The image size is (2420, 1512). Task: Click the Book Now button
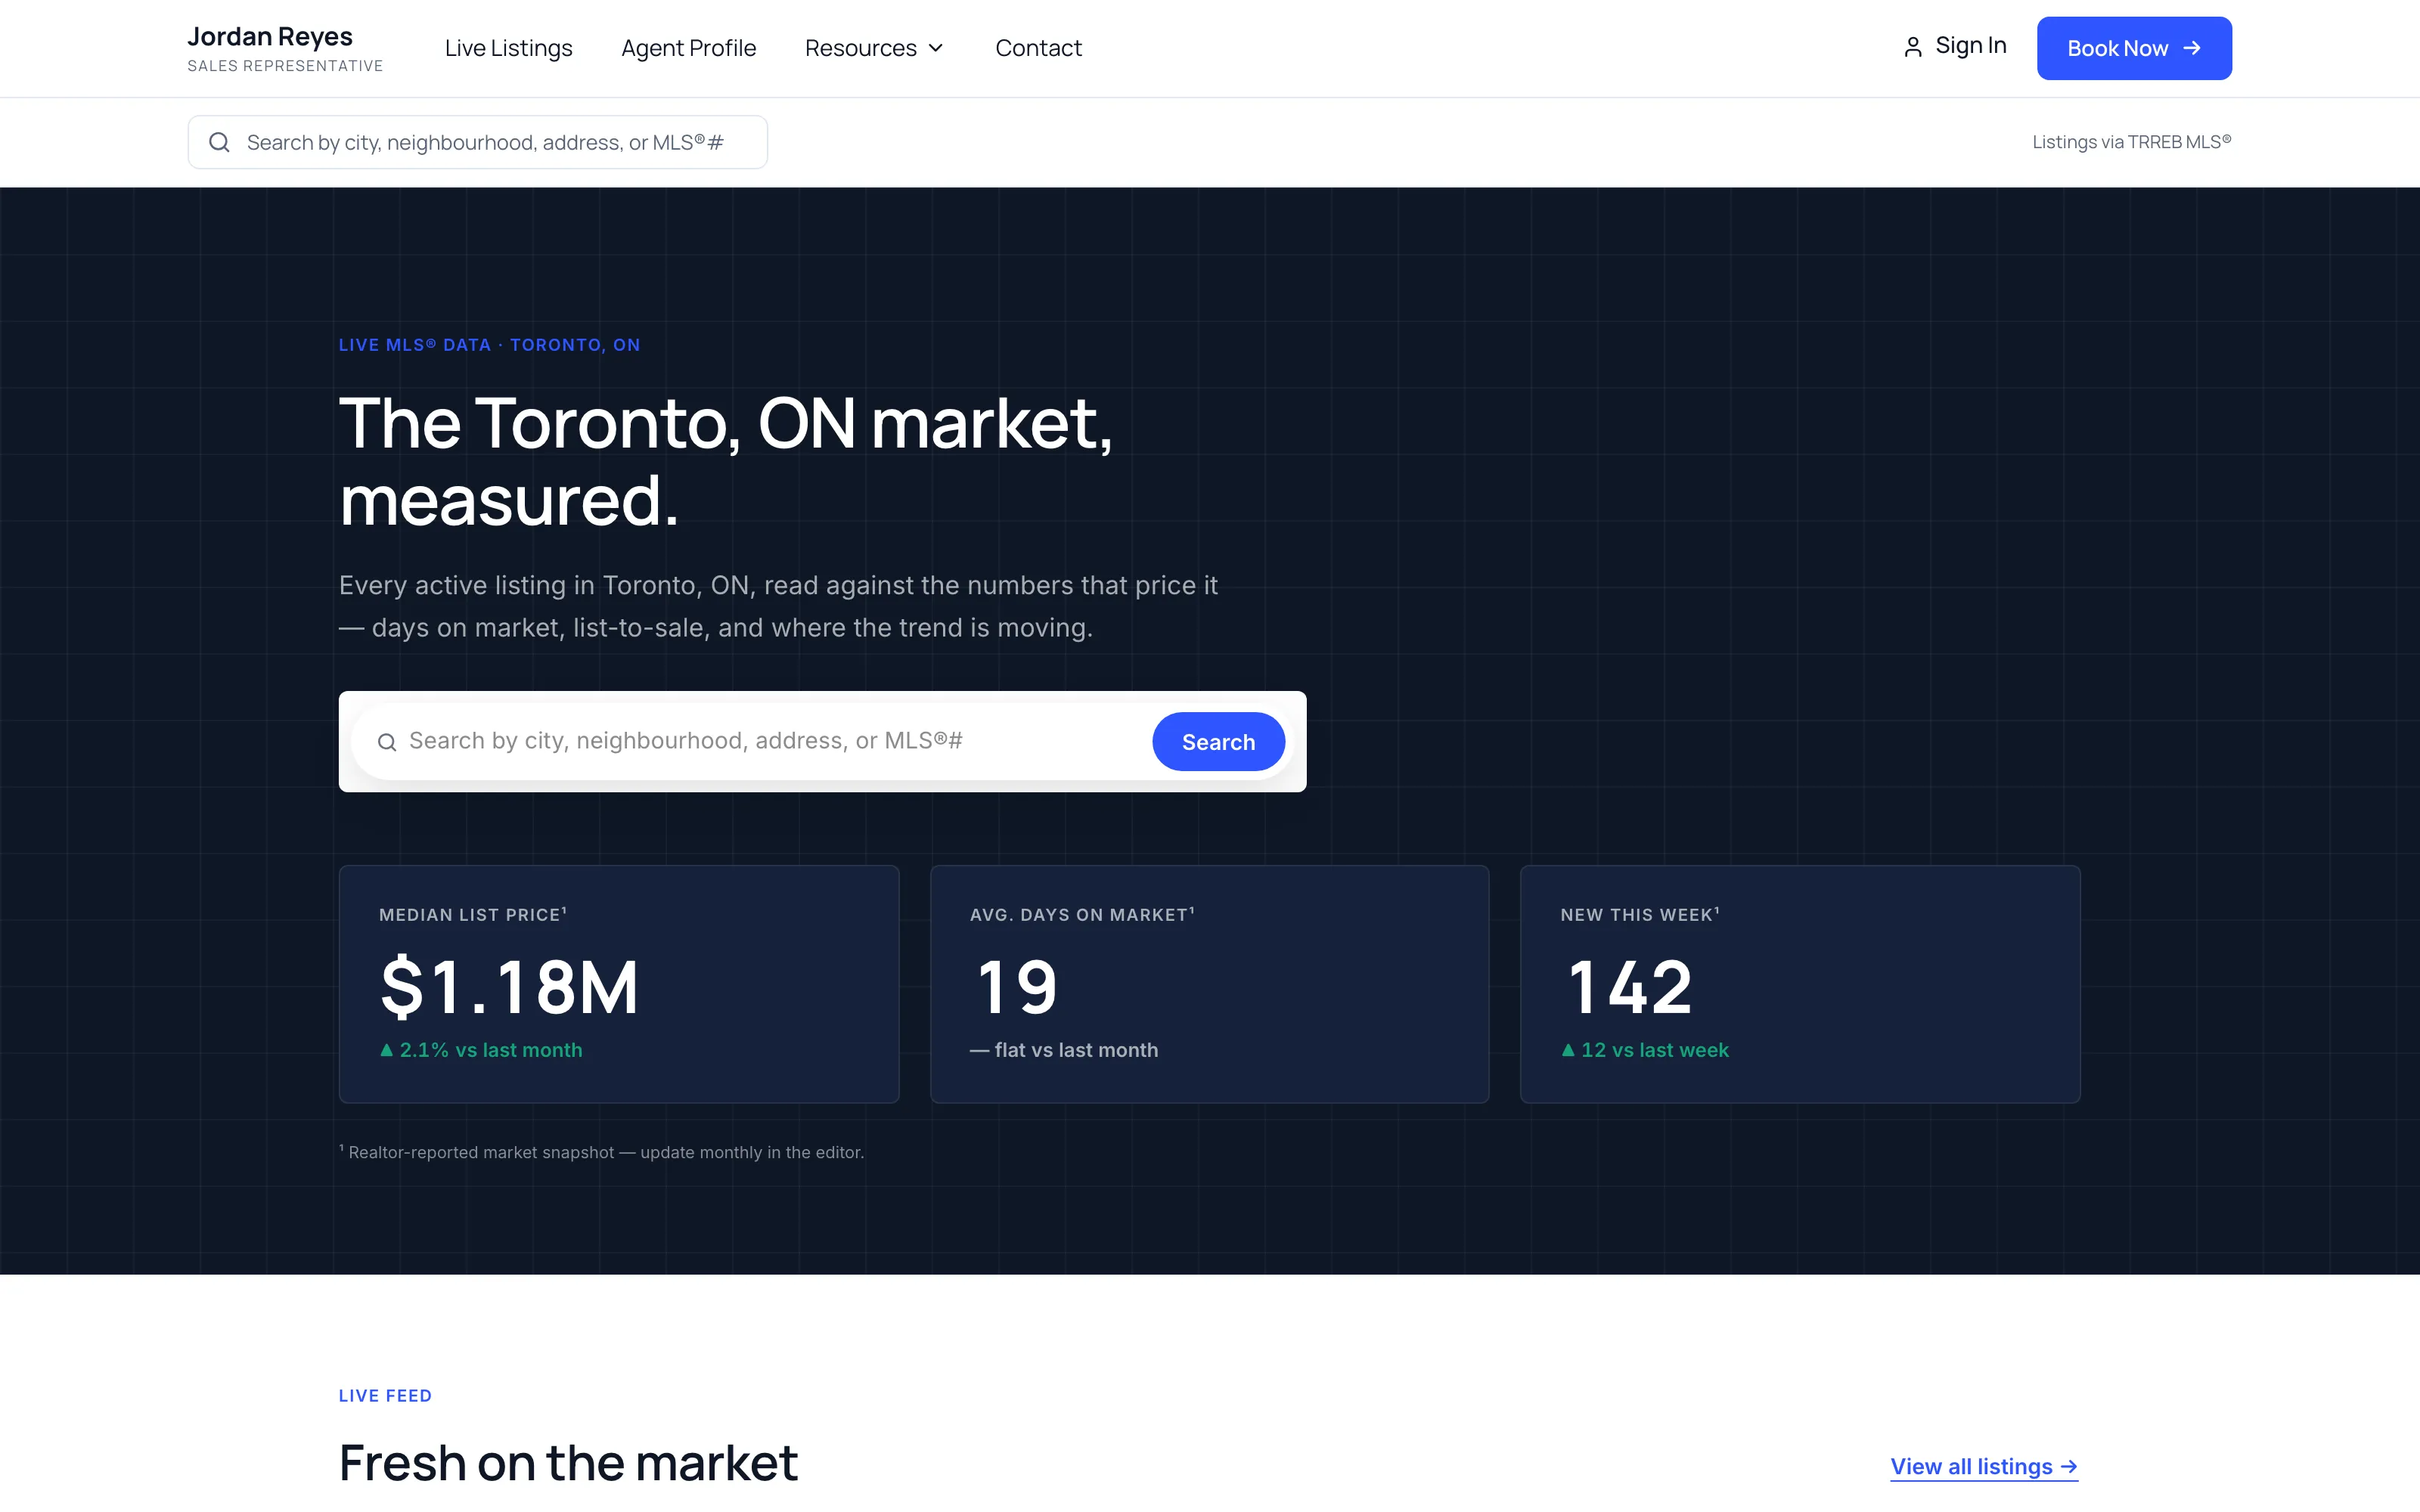click(2134, 48)
